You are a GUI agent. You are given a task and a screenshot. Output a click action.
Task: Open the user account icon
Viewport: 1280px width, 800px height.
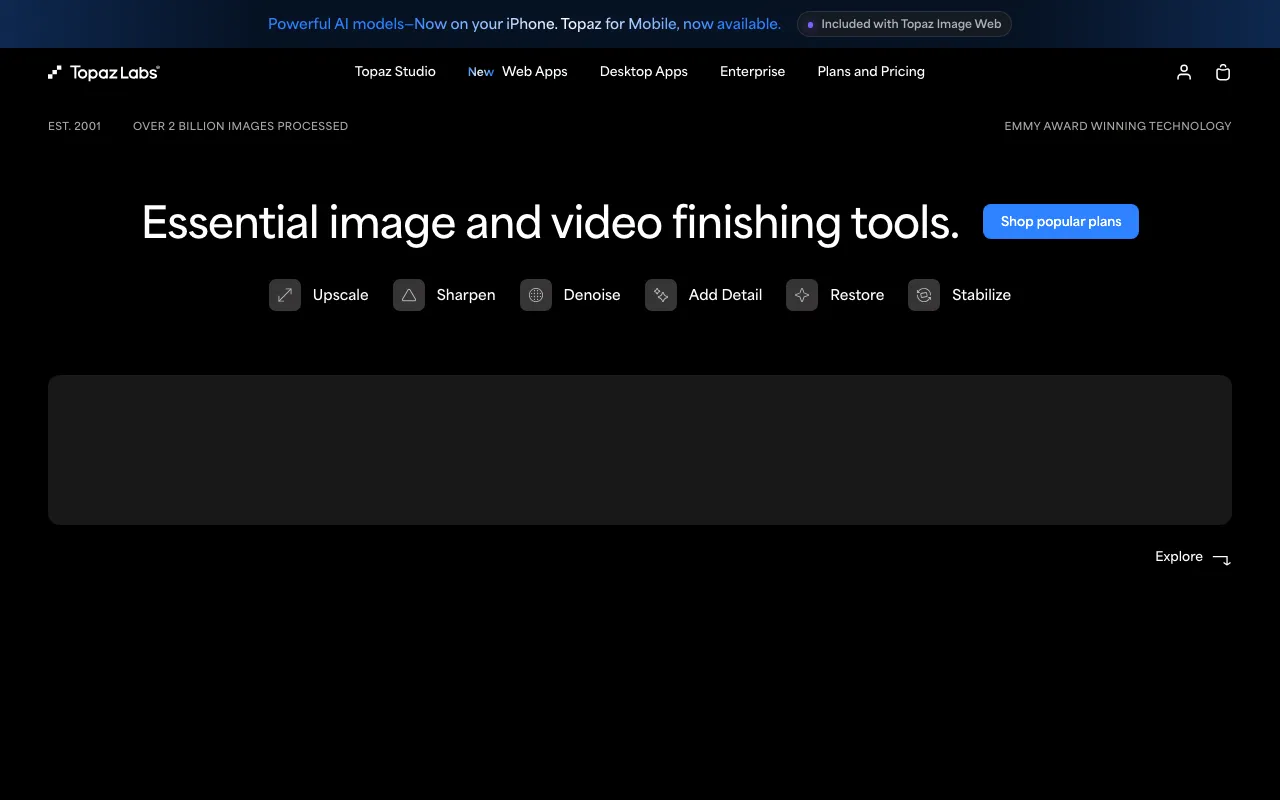[x=1184, y=72]
